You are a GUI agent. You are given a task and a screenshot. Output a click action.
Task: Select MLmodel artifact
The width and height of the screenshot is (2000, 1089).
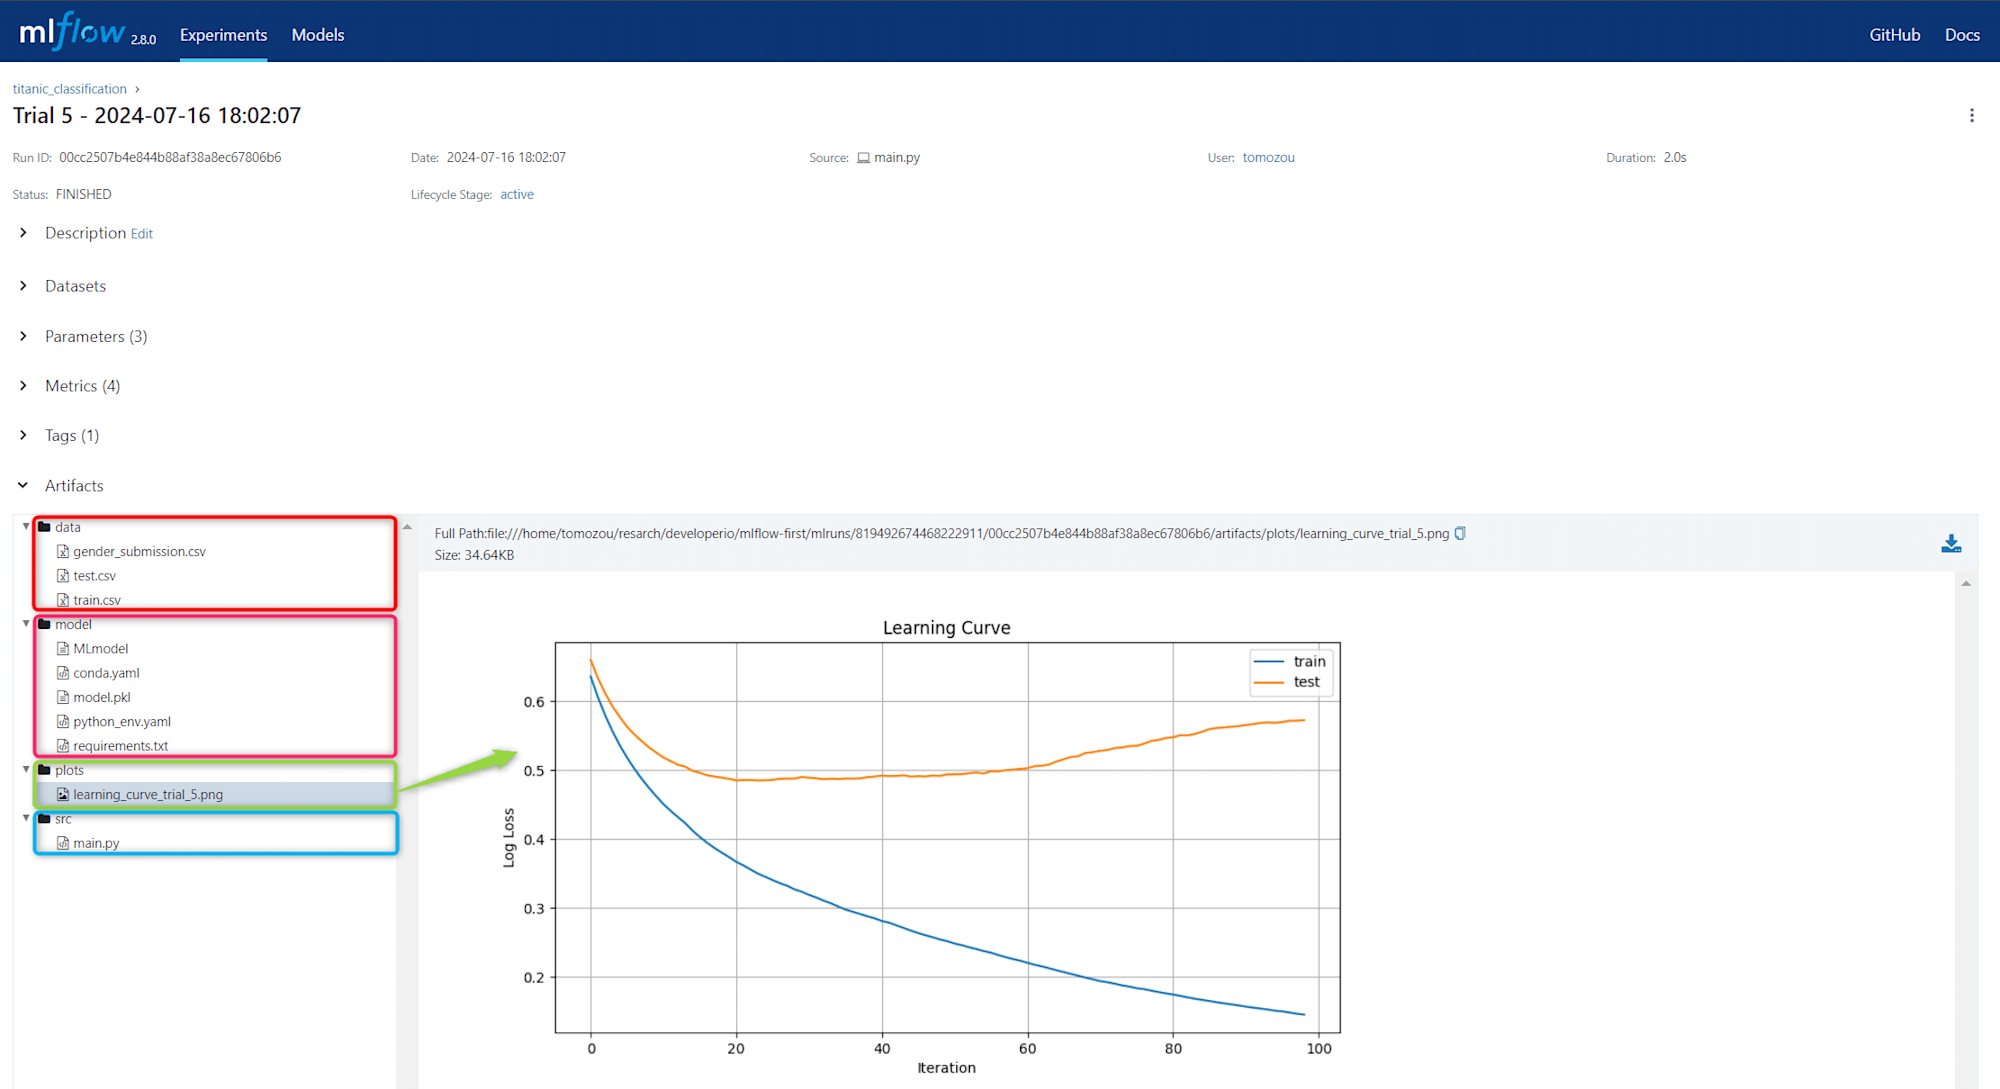[x=101, y=649]
